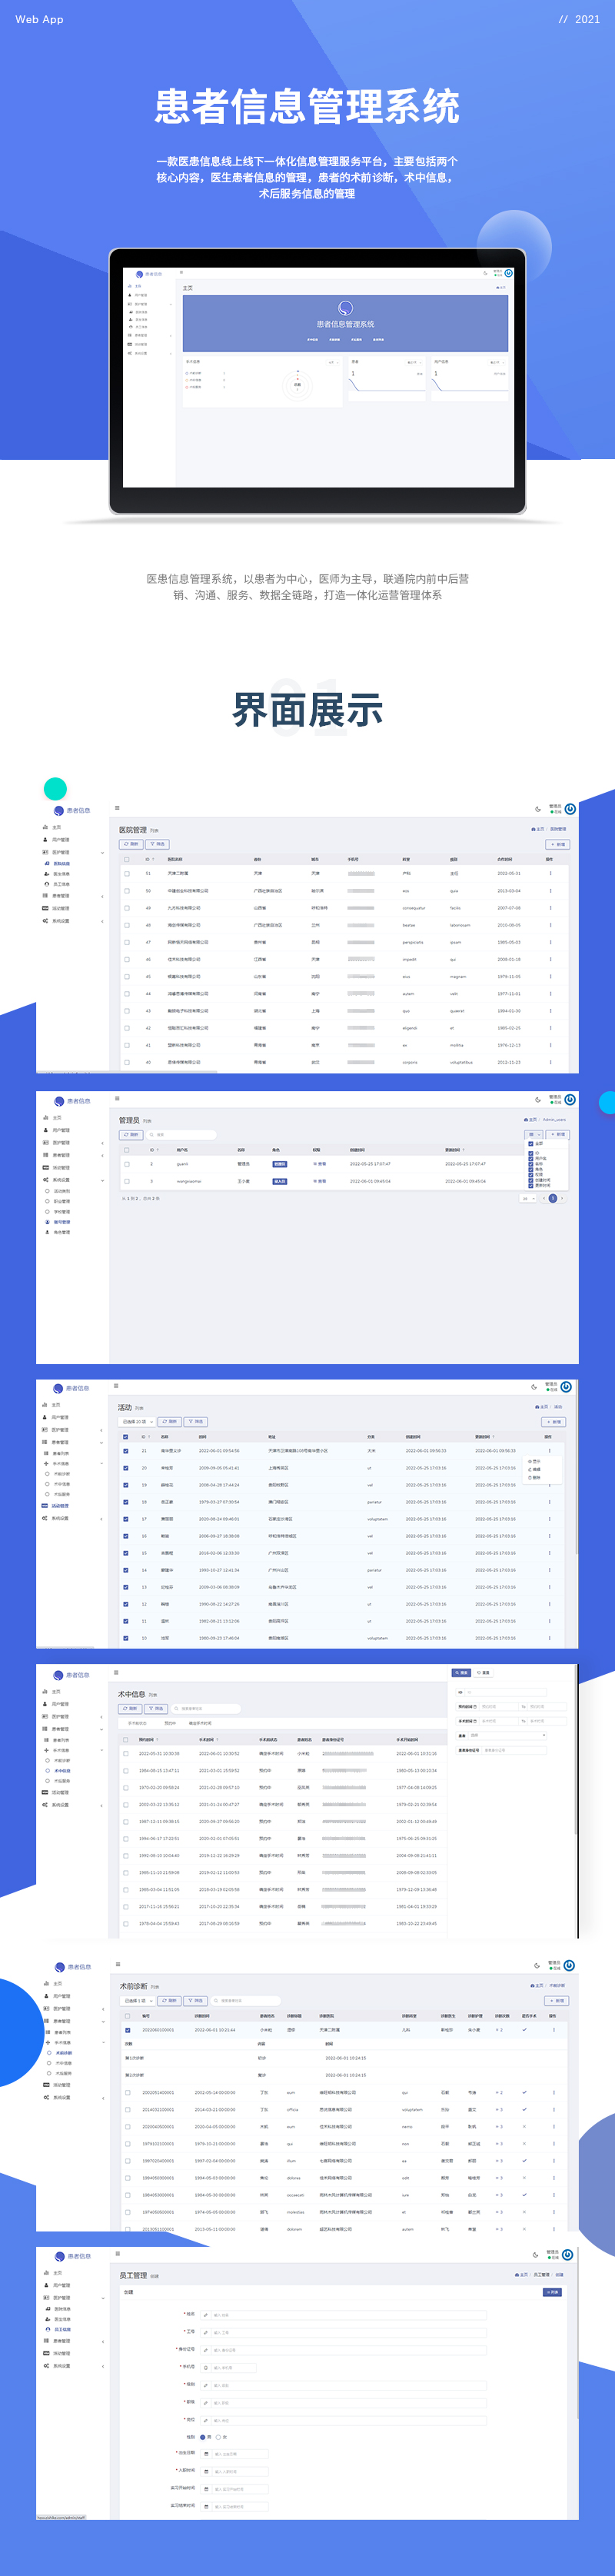Open the page-size dropdown showing 20

click(x=528, y=1198)
